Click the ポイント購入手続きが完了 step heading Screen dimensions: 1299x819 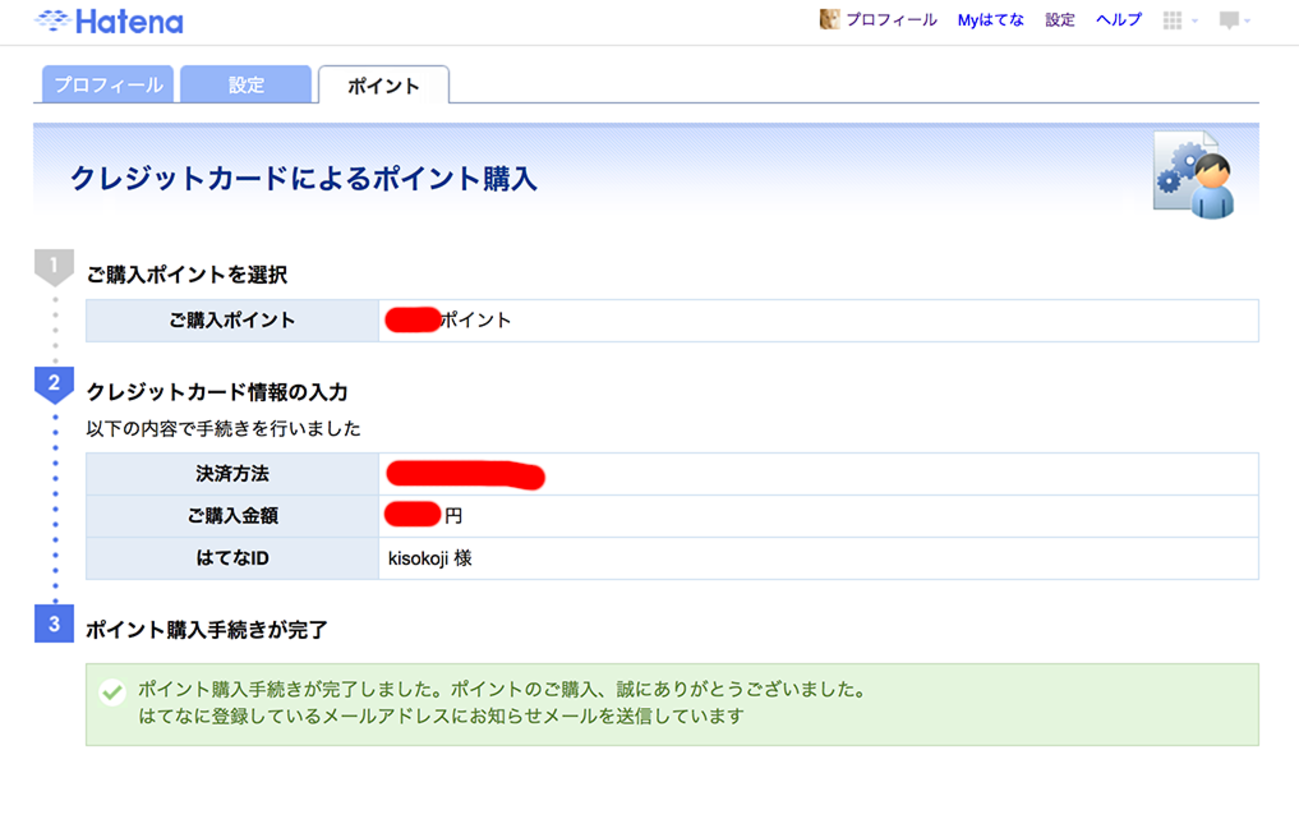click(x=207, y=630)
